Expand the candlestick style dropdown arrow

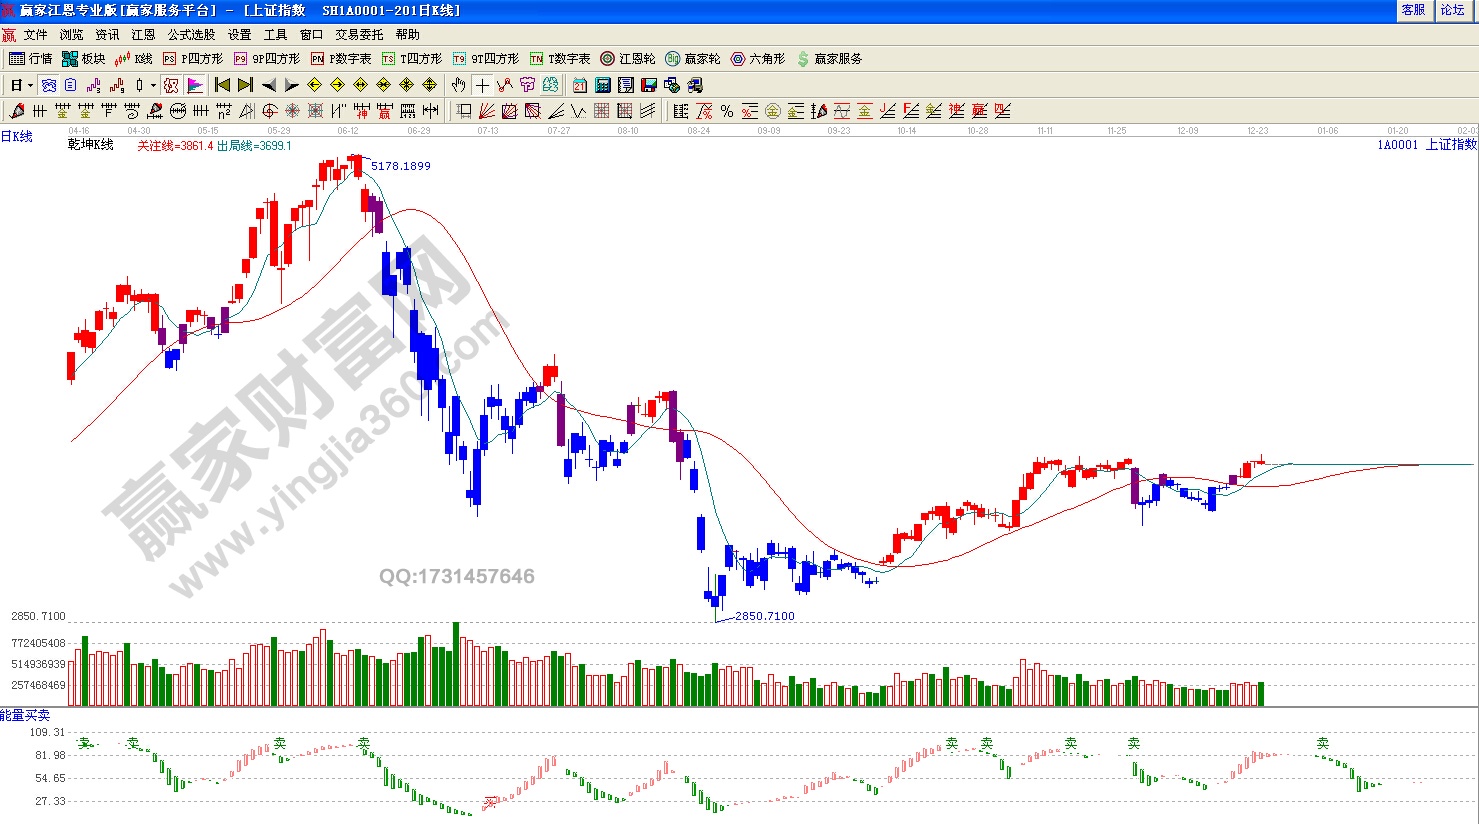(x=152, y=85)
